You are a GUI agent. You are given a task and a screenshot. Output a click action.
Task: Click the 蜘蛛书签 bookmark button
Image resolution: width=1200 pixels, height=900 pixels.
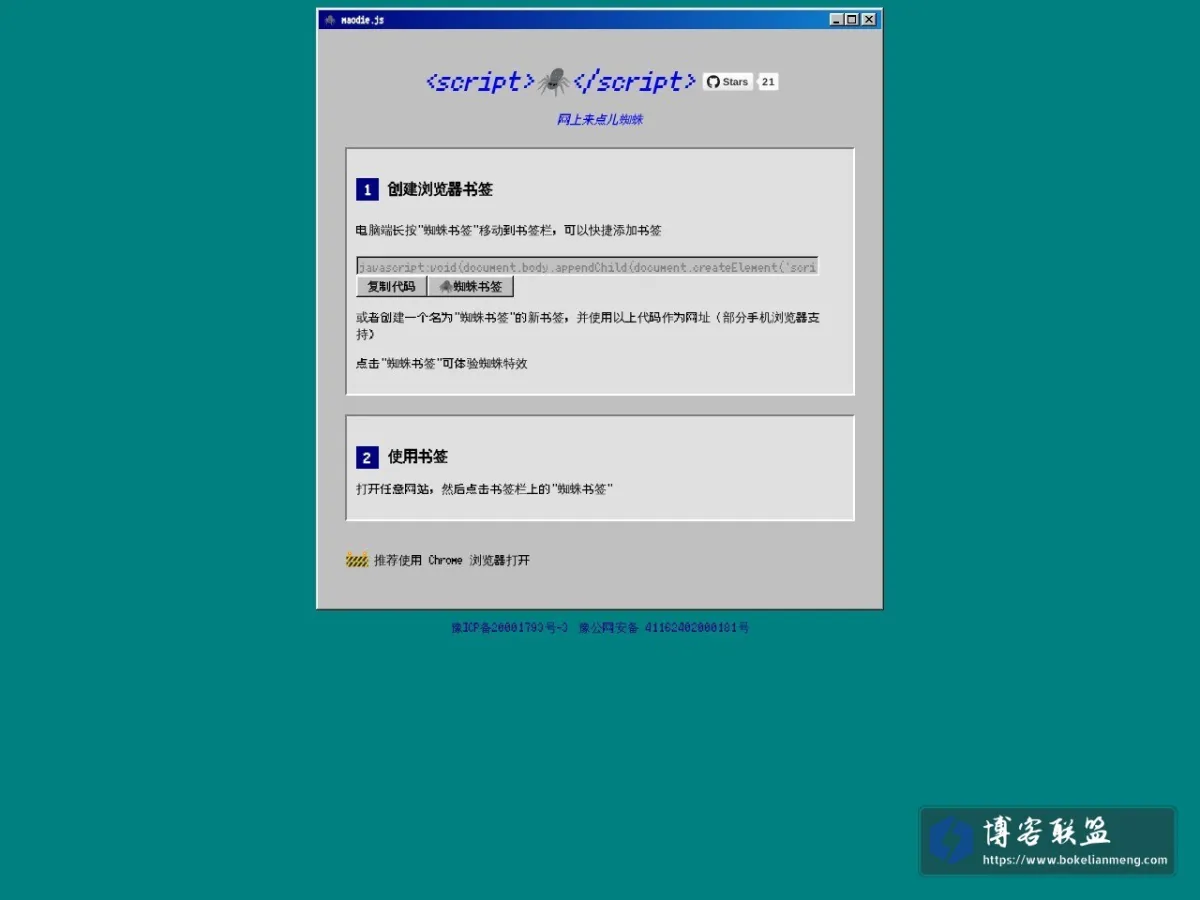point(471,287)
